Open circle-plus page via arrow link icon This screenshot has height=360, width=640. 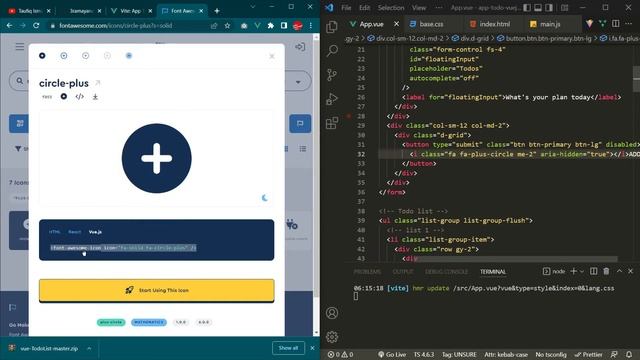coord(98,83)
